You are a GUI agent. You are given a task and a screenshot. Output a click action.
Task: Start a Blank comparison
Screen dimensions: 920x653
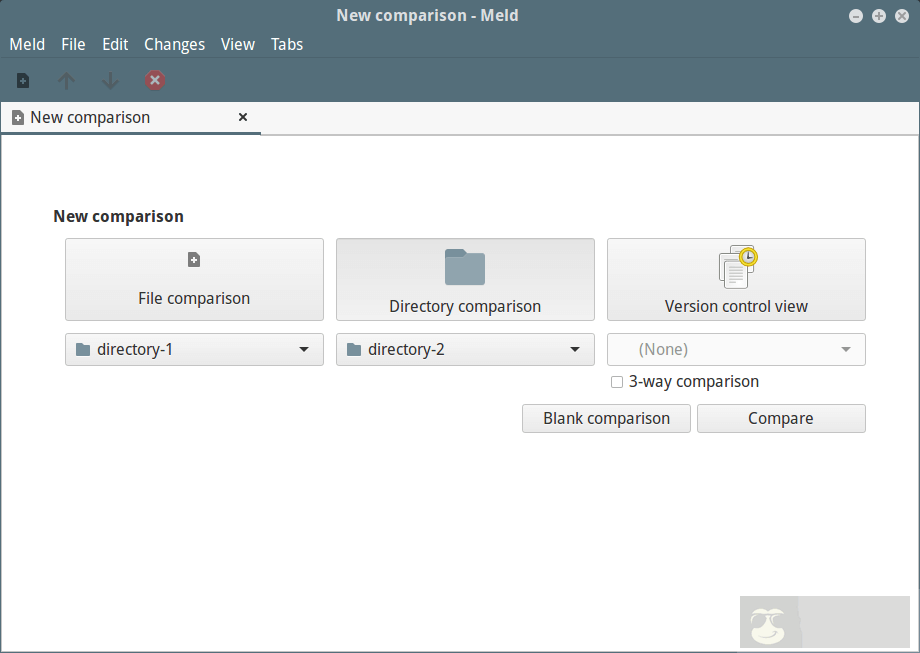[606, 418]
